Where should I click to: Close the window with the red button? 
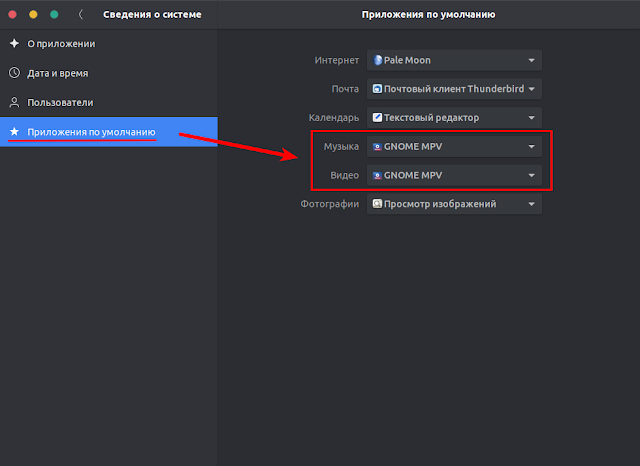(13, 15)
